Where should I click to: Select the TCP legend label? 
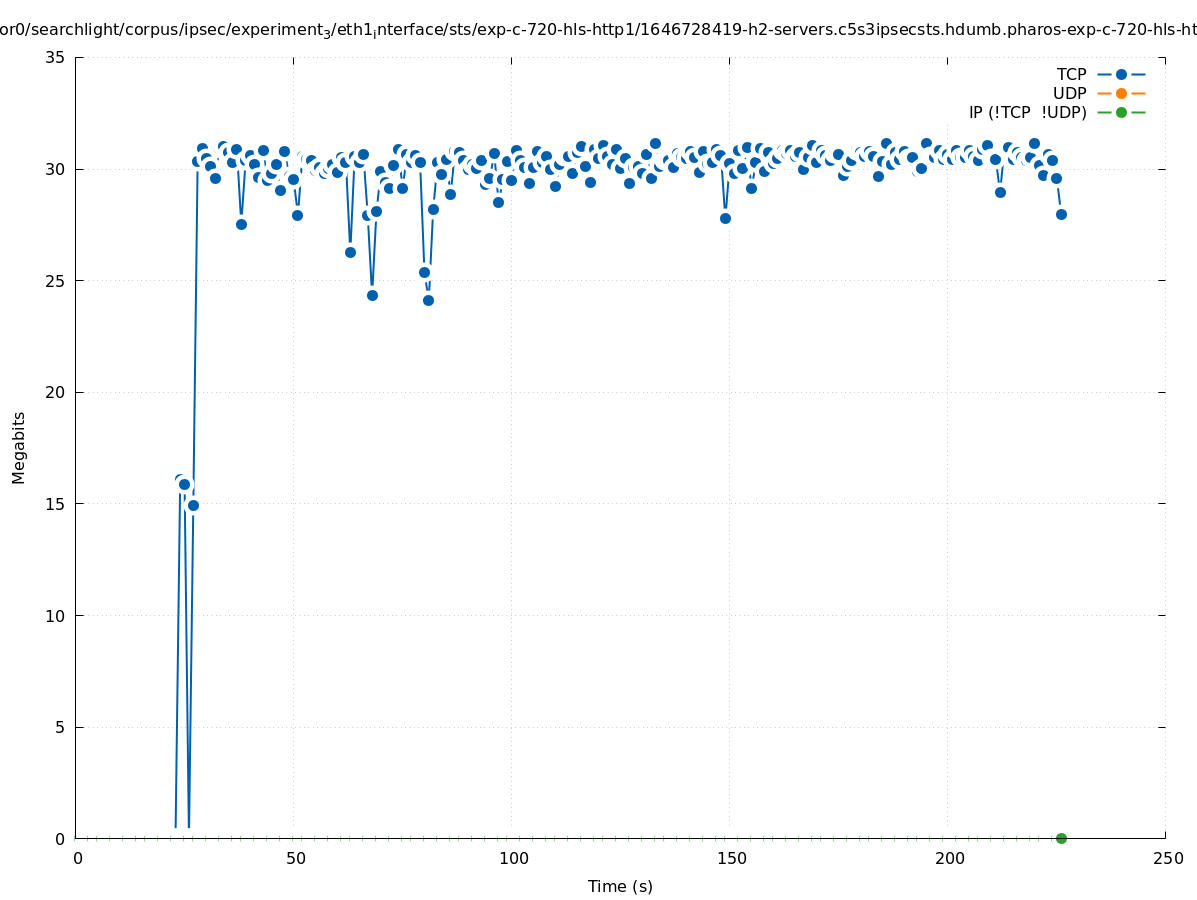click(1071, 74)
